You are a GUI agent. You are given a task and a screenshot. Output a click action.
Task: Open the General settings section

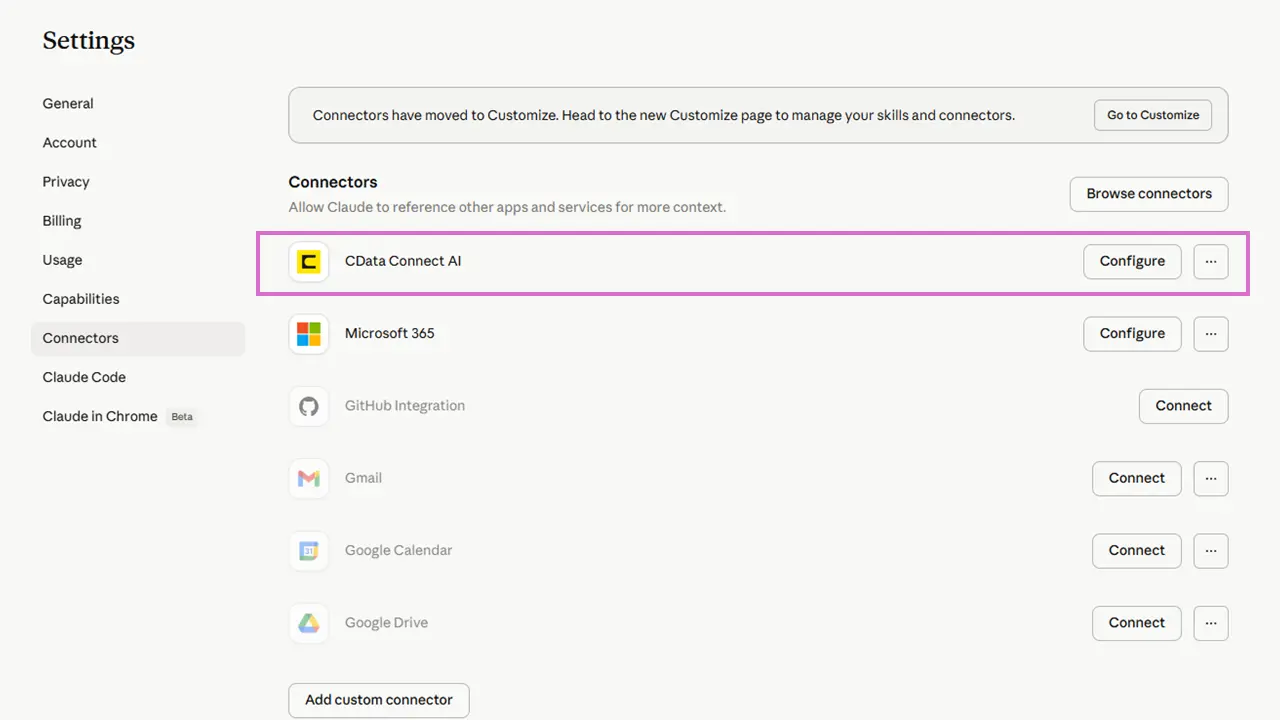click(x=68, y=104)
